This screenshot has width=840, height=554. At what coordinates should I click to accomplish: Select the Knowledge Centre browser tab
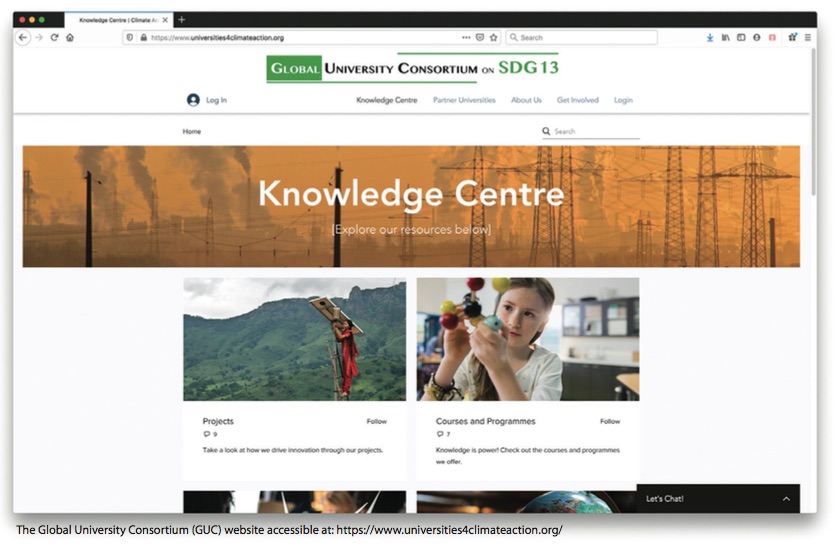[x=118, y=20]
